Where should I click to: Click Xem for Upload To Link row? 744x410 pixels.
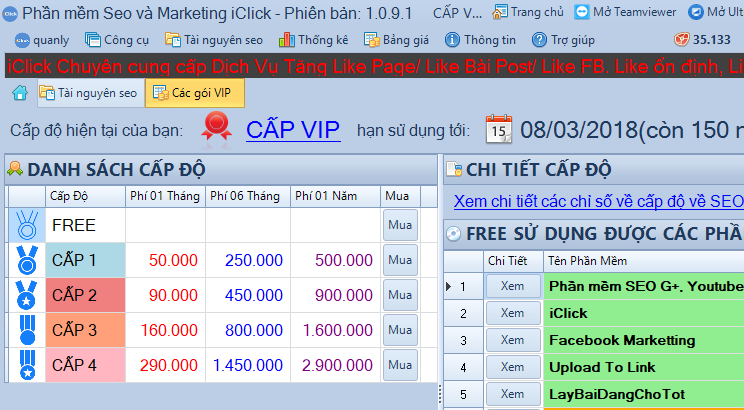(513, 367)
